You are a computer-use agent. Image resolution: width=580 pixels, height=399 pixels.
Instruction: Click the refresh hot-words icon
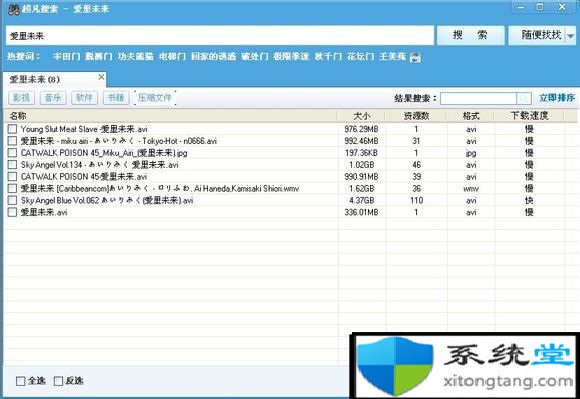pos(415,57)
